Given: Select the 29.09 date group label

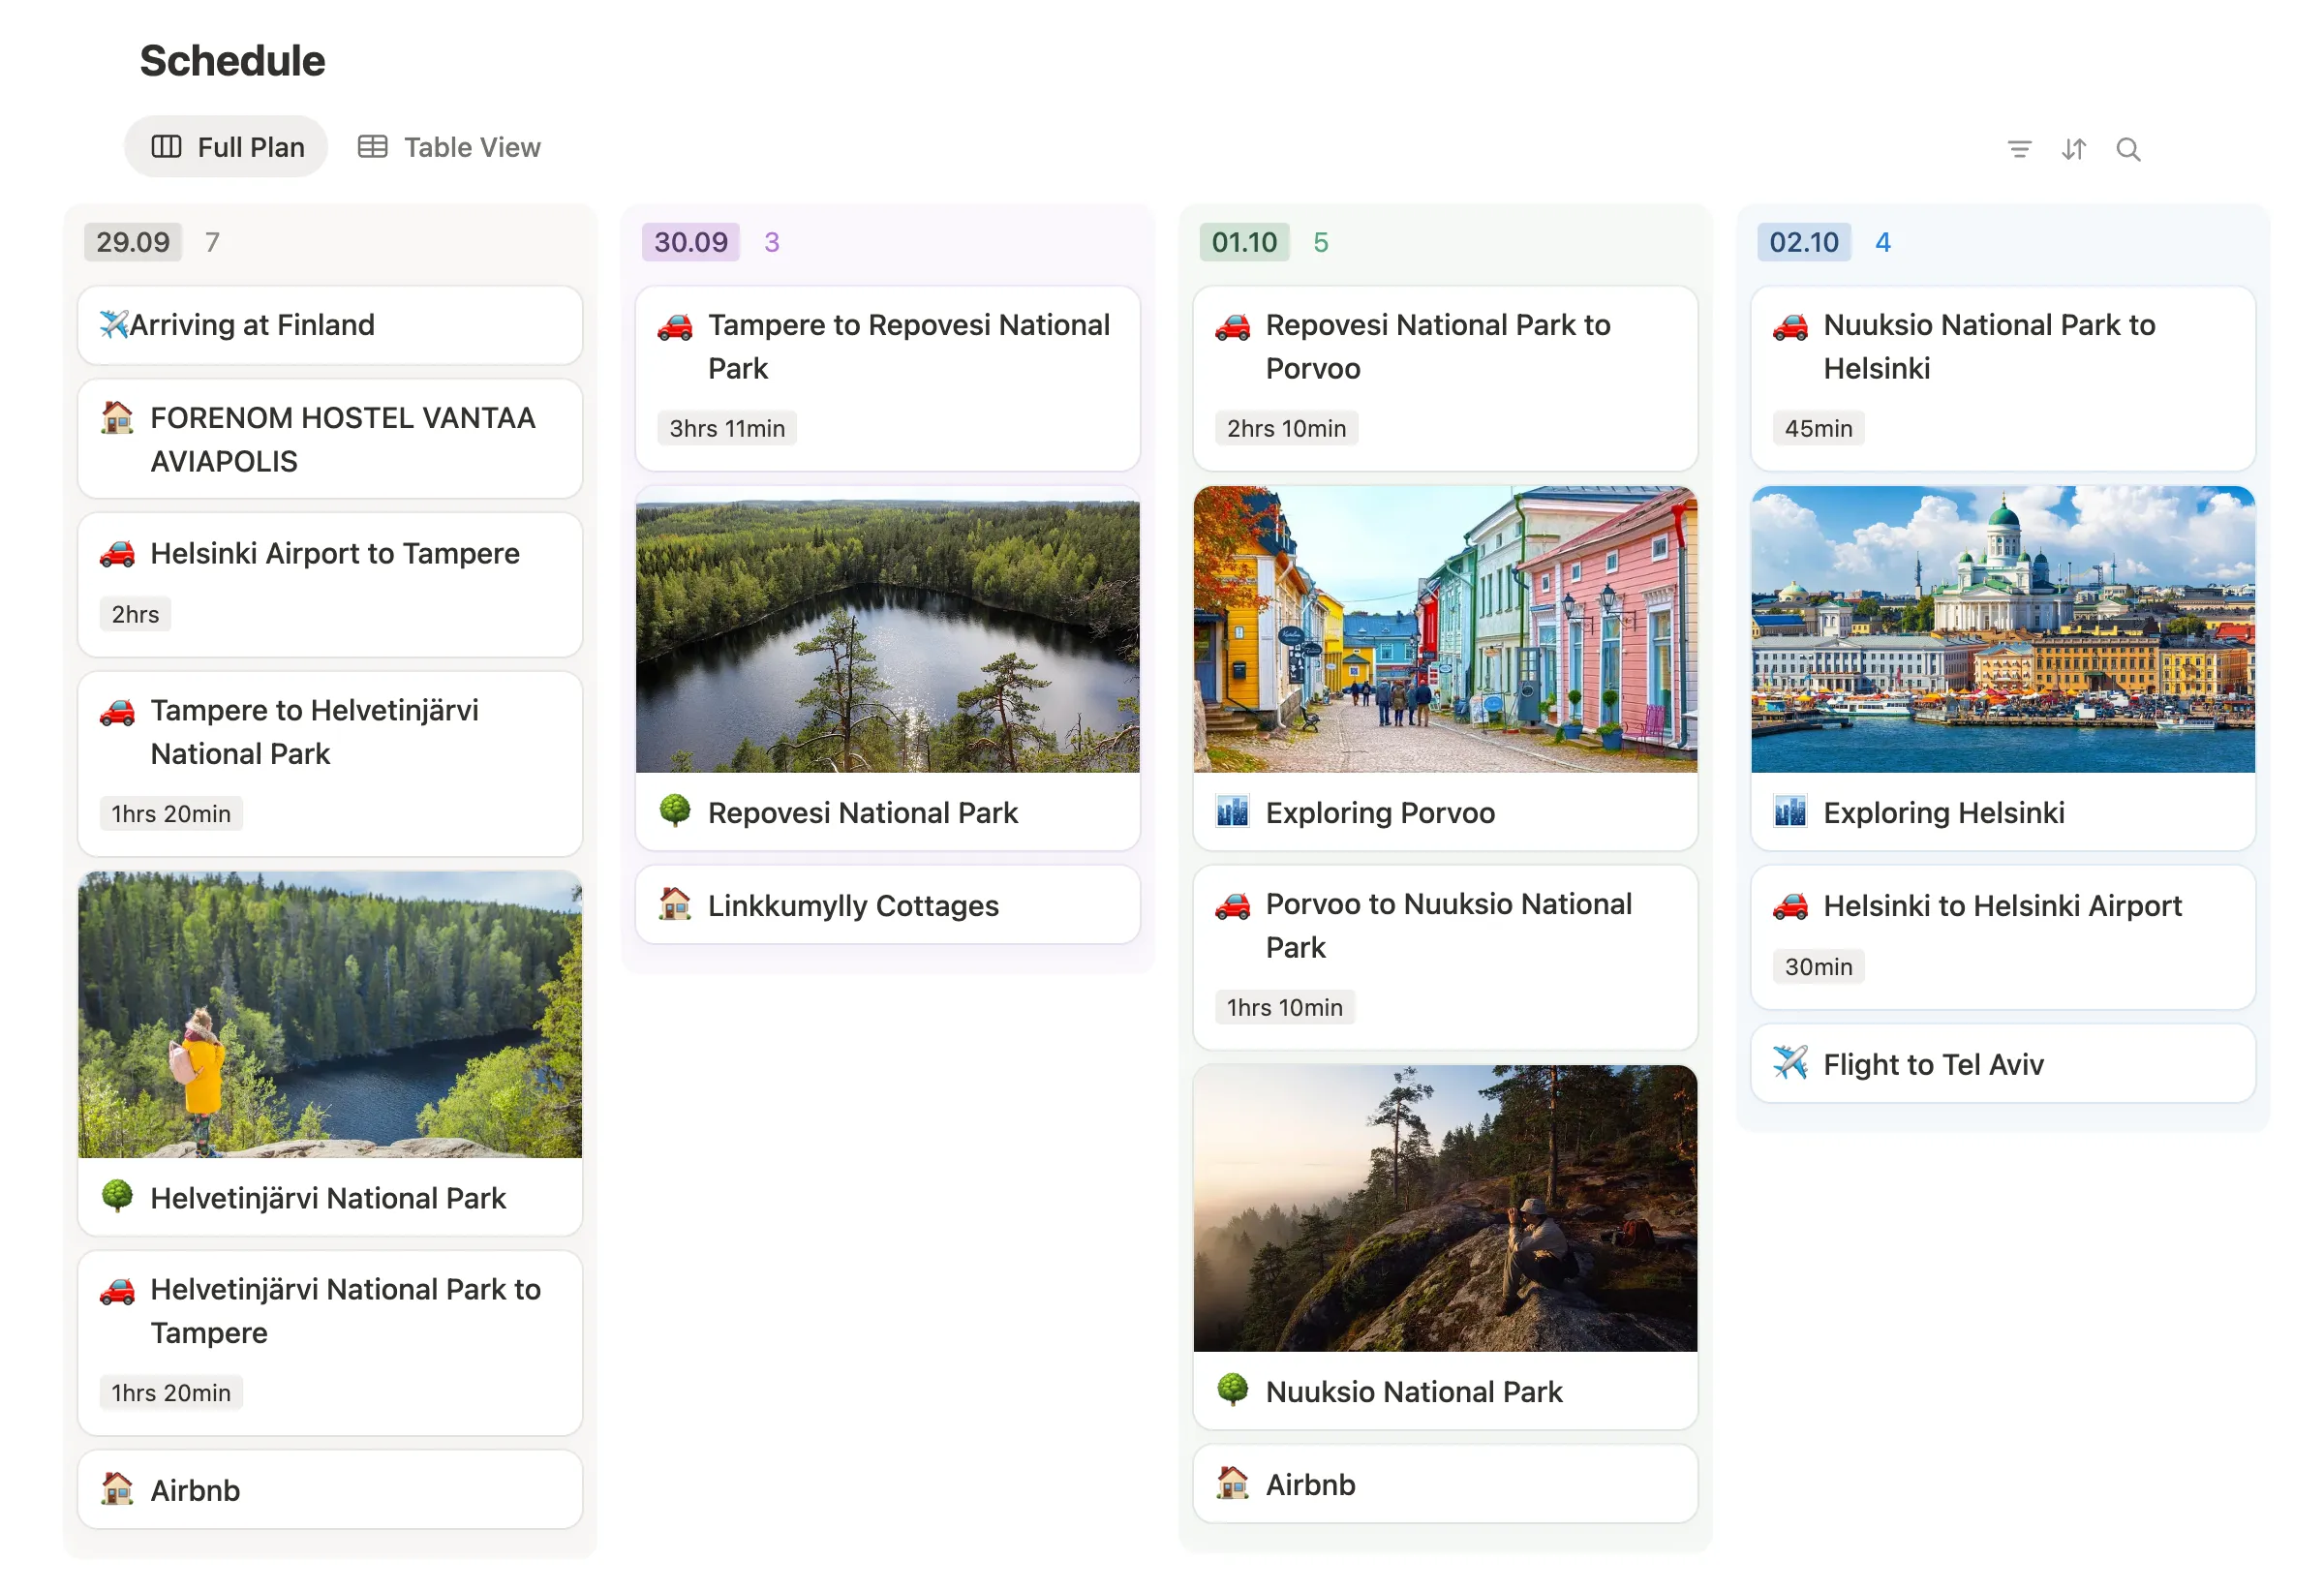Looking at the screenshot, I should pos(133,242).
